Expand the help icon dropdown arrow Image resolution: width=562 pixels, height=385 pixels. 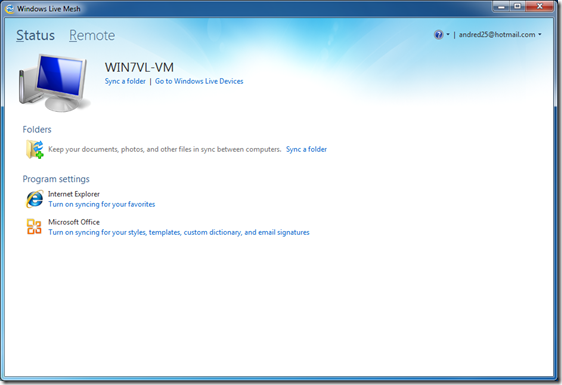coord(448,34)
